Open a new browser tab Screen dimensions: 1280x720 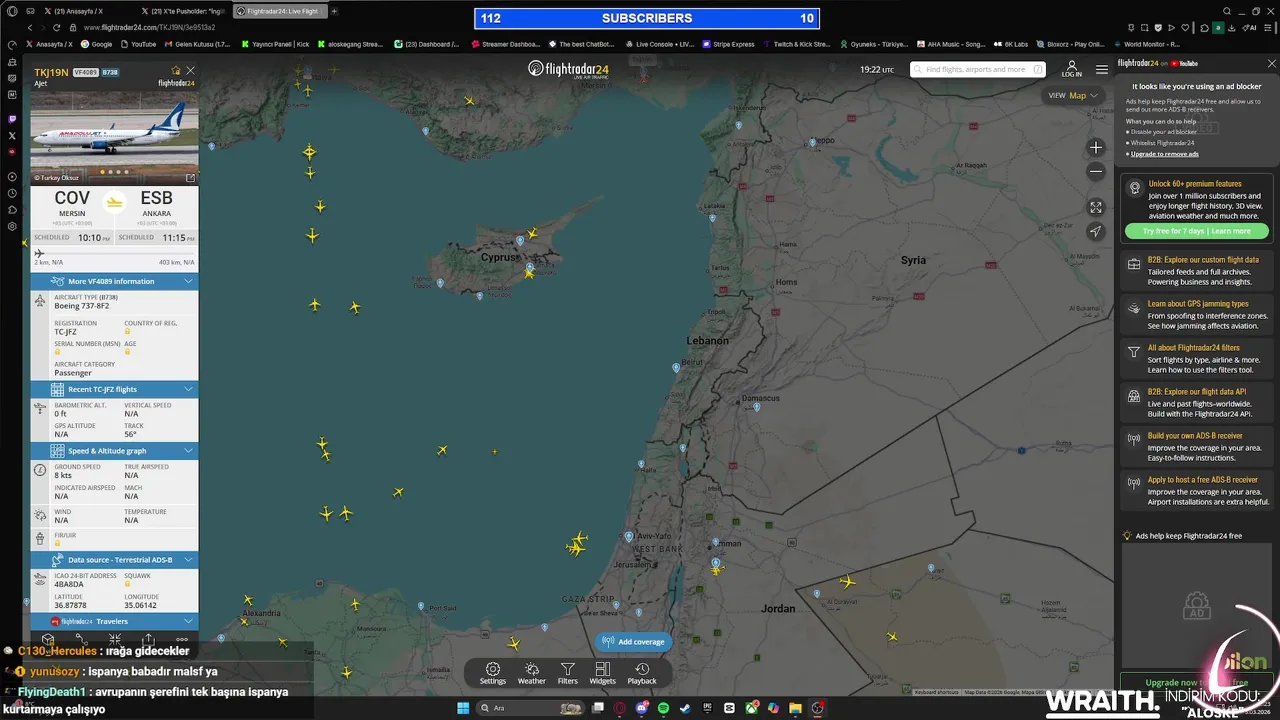click(334, 11)
